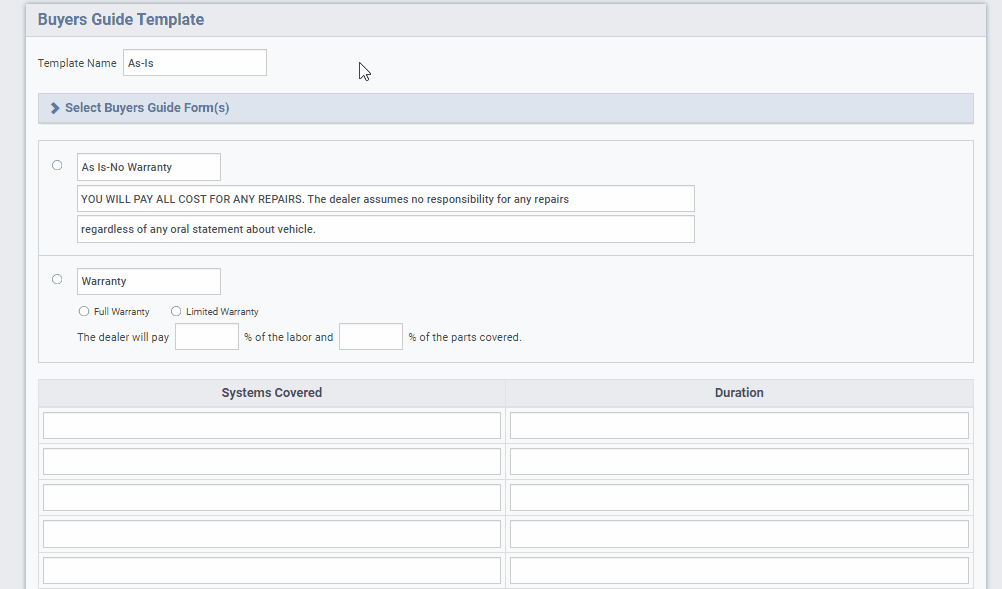Edit the oral statement disclaimer line
The height and width of the screenshot is (589, 1002).
pyautogui.click(x=385, y=228)
